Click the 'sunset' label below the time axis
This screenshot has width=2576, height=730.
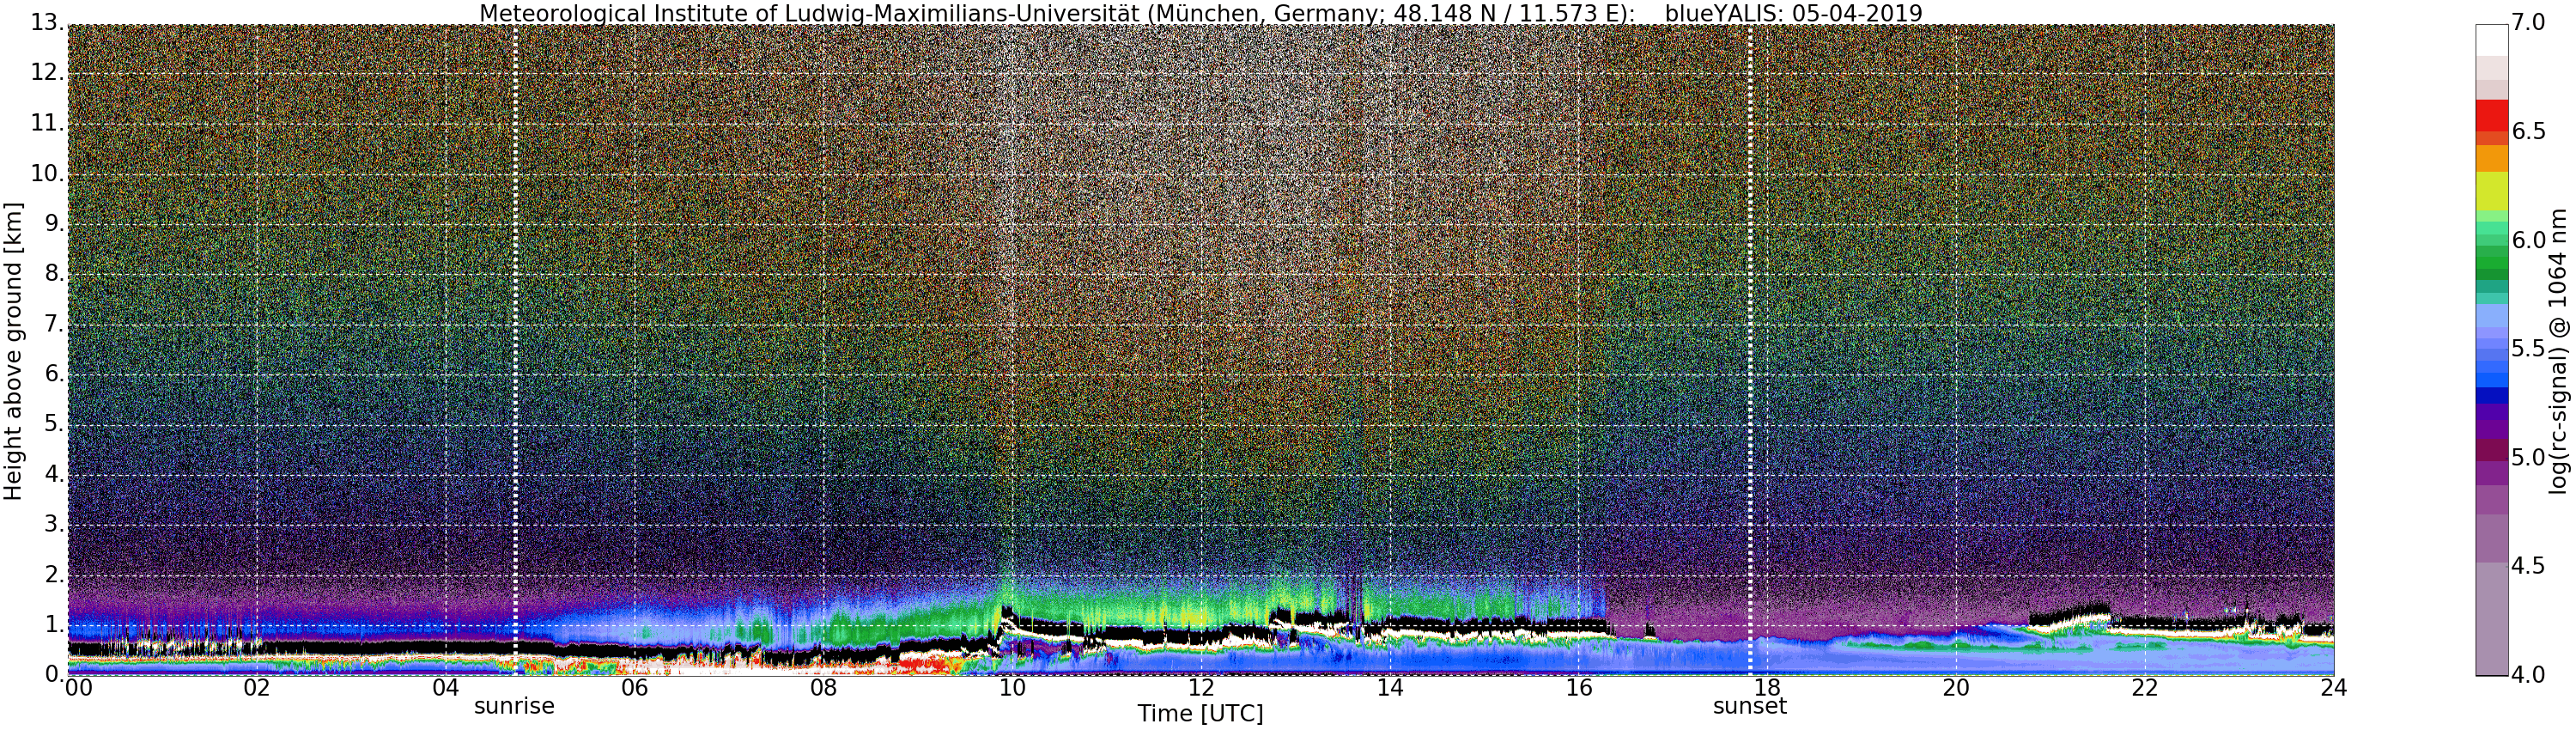pos(1750,706)
